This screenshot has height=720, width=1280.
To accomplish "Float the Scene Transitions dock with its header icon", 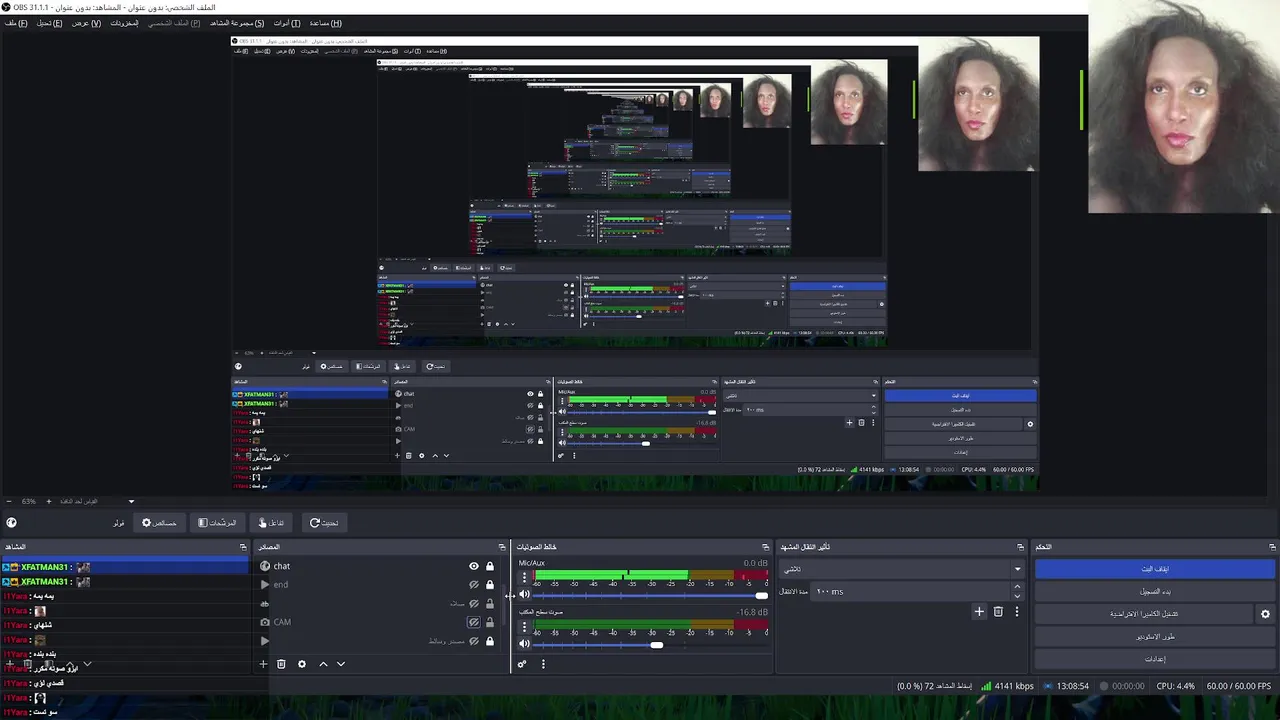I will [1020, 547].
